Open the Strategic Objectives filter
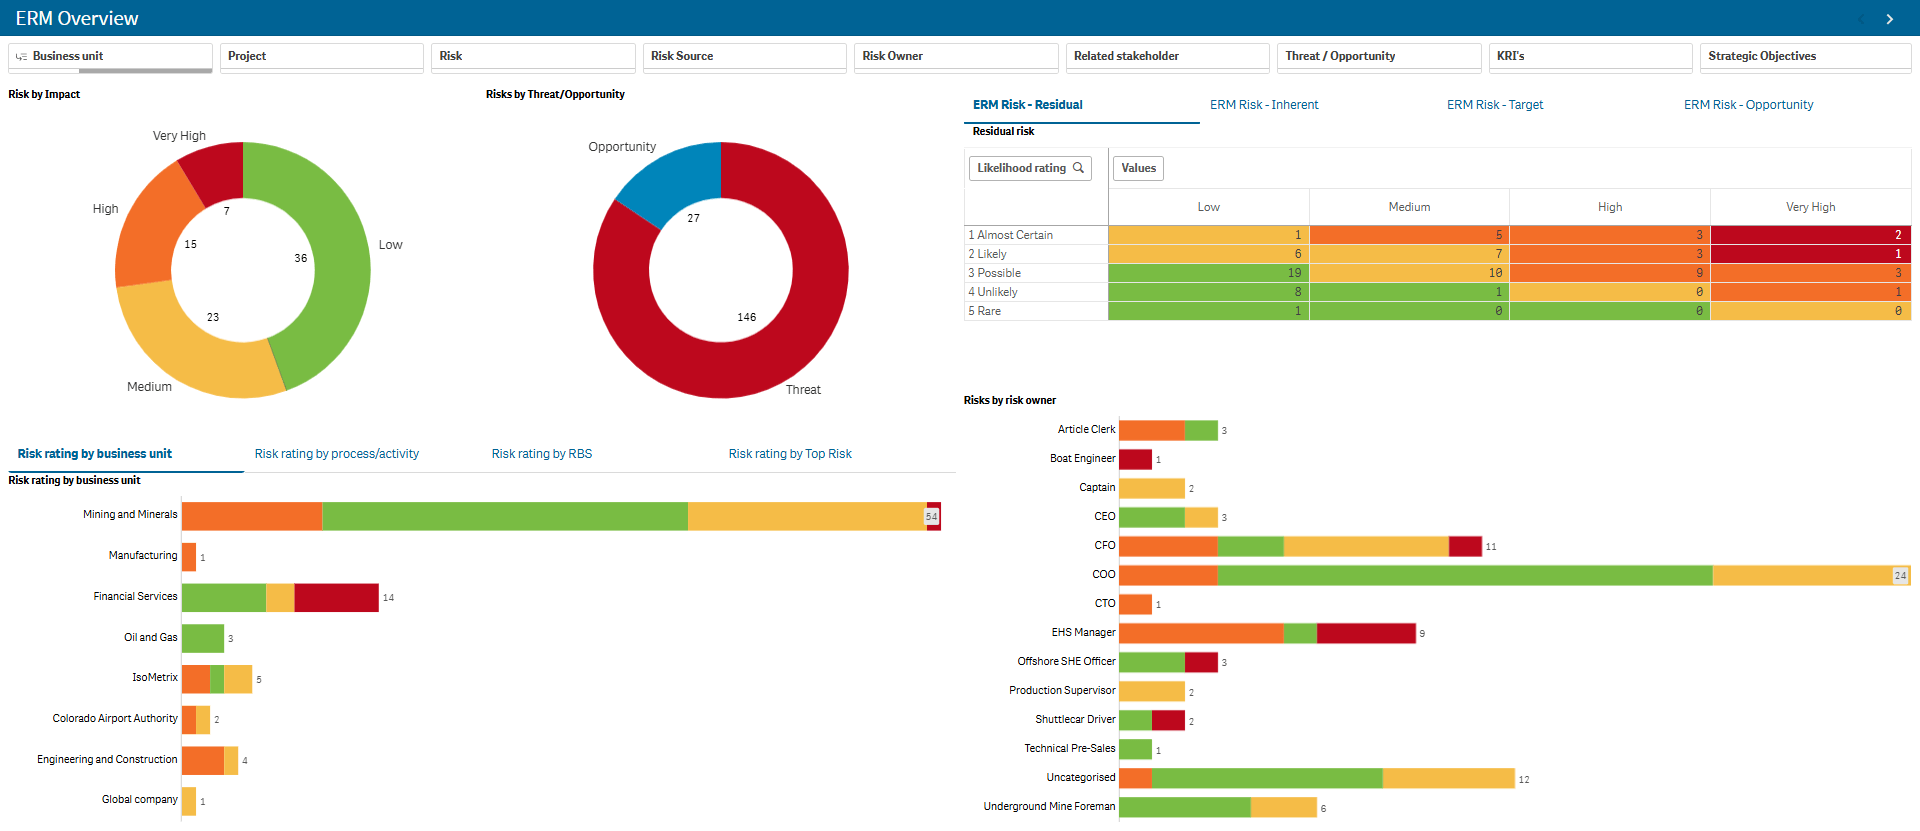Image resolution: width=1920 pixels, height=831 pixels. click(1804, 57)
